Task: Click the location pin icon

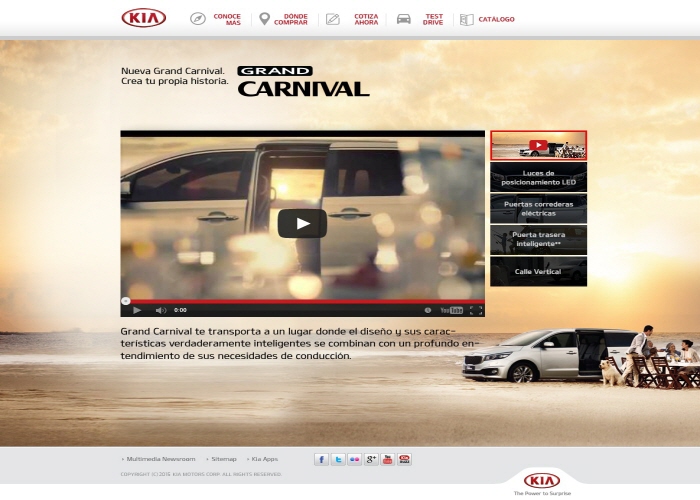Action: [264, 19]
